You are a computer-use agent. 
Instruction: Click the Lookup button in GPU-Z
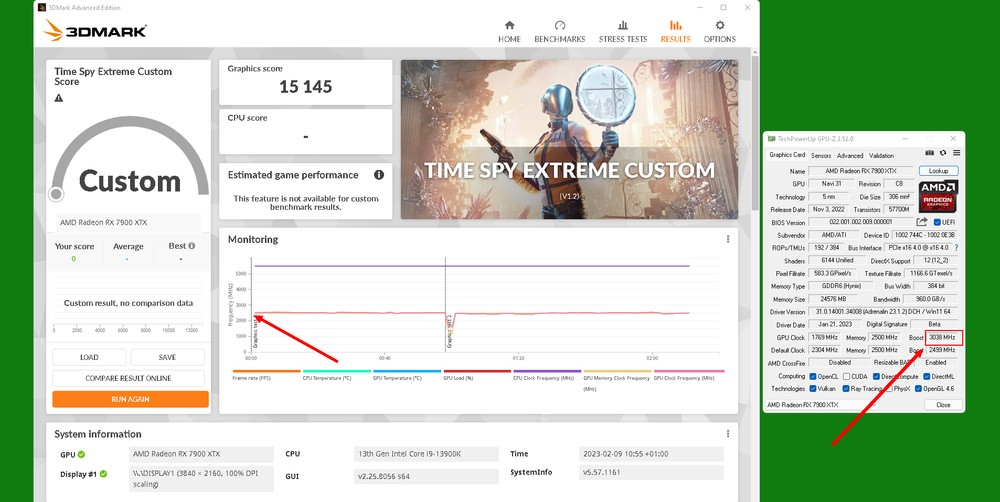pos(939,171)
